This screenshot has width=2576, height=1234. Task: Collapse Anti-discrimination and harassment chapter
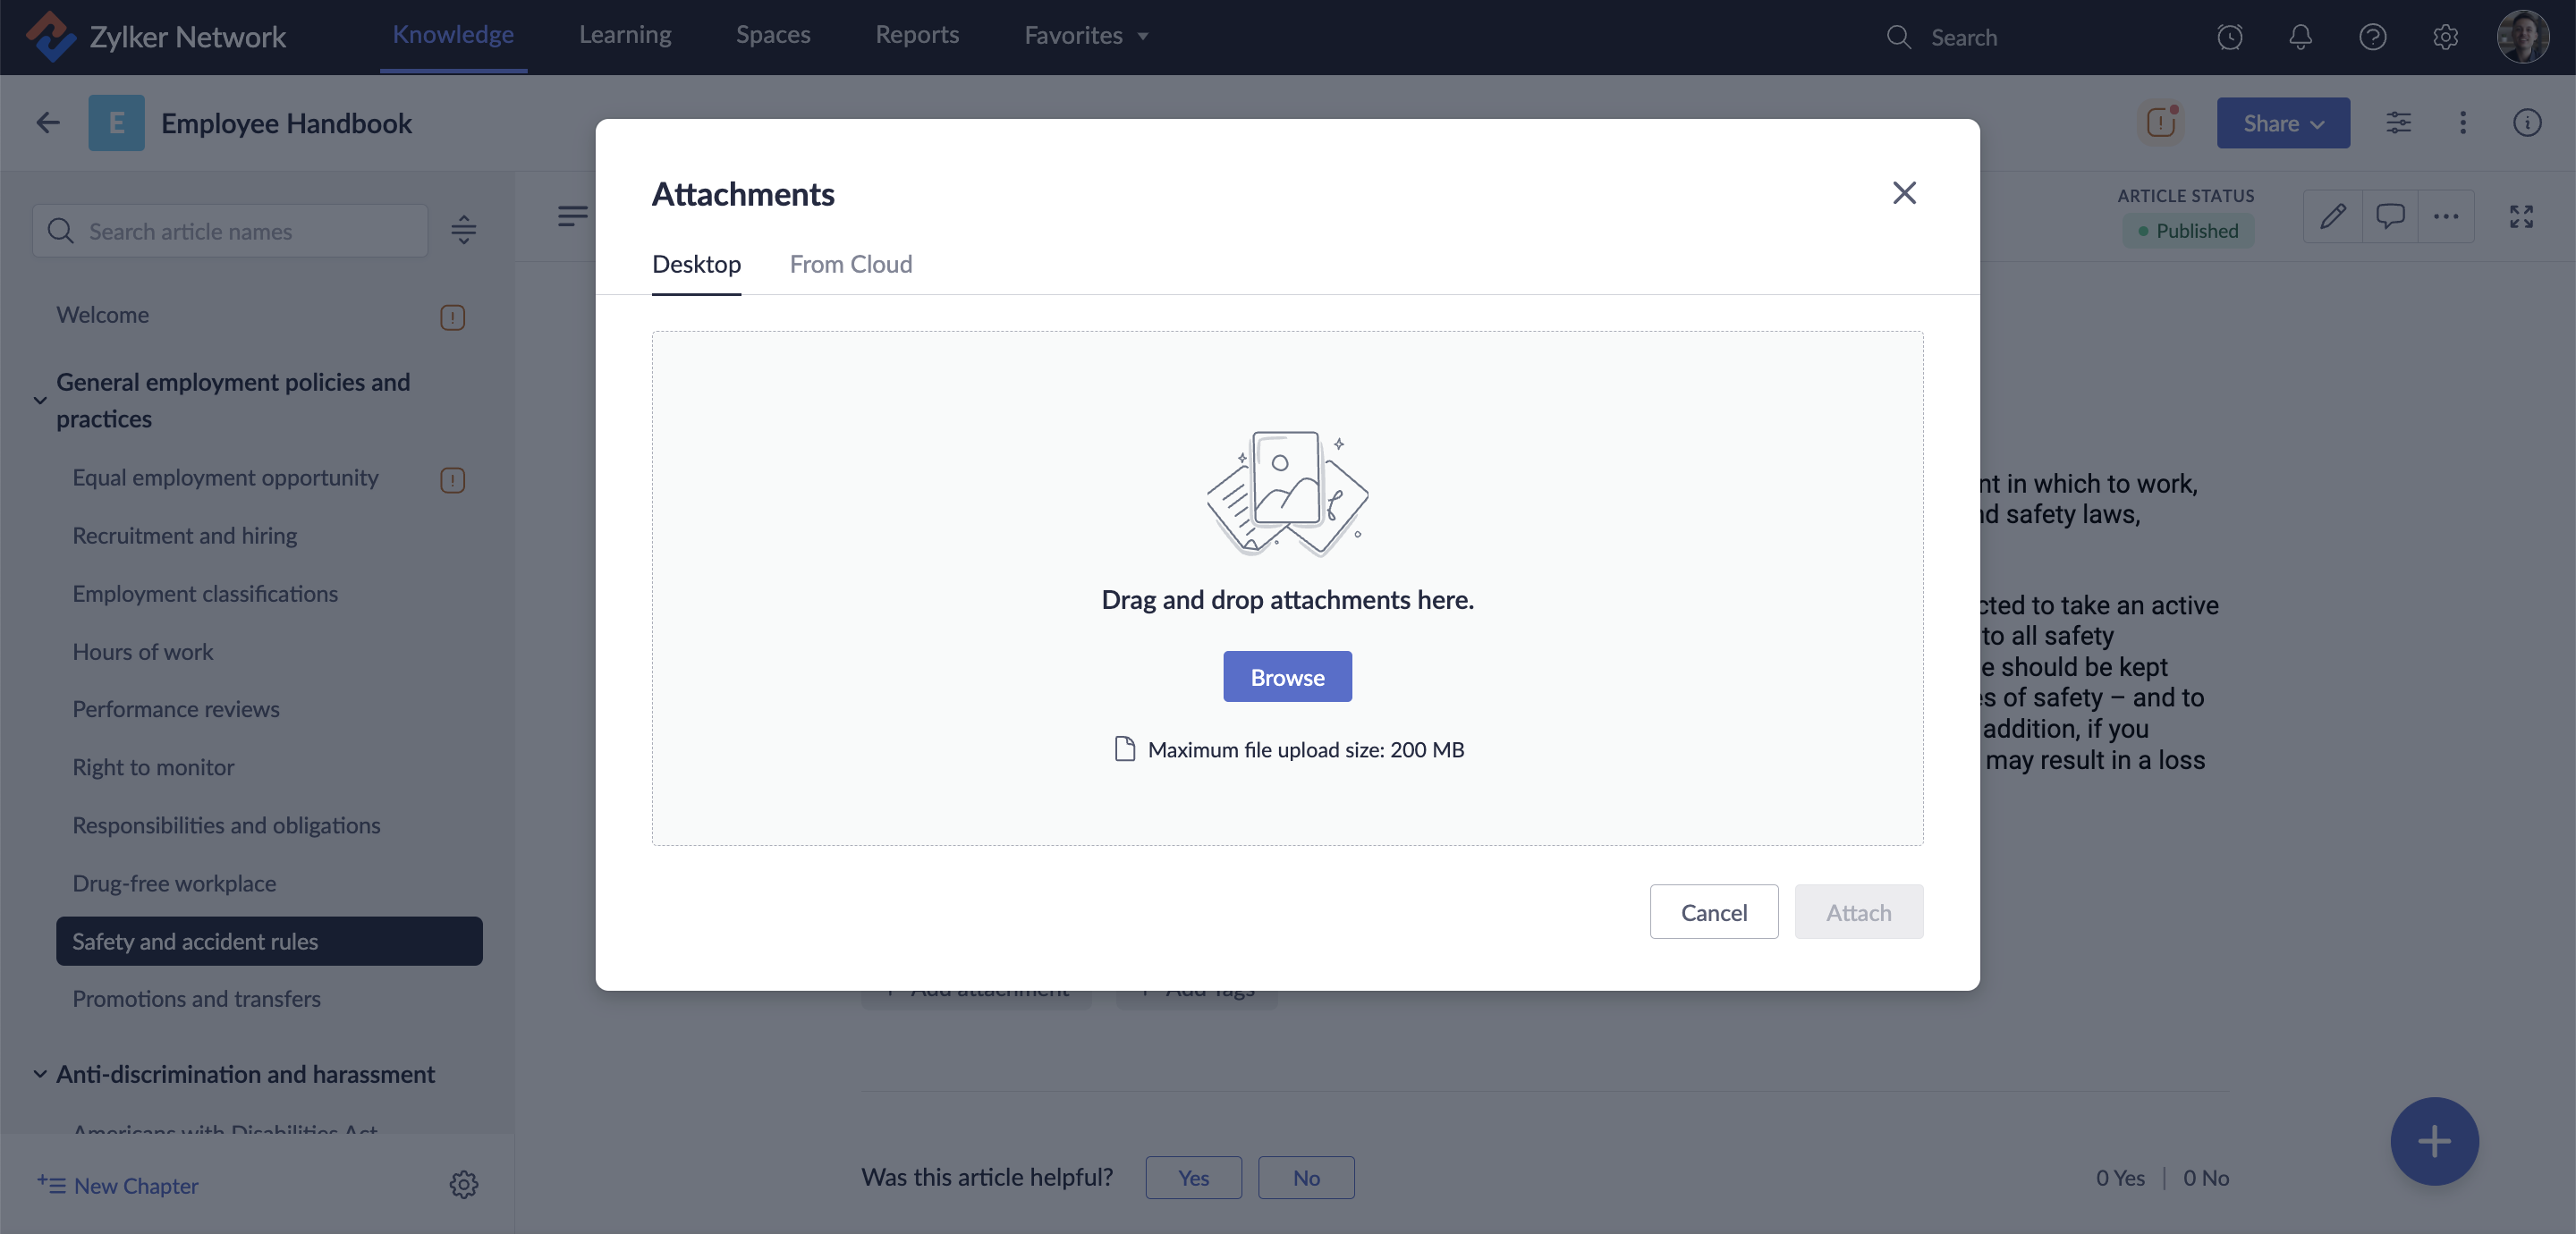click(x=40, y=1074)
